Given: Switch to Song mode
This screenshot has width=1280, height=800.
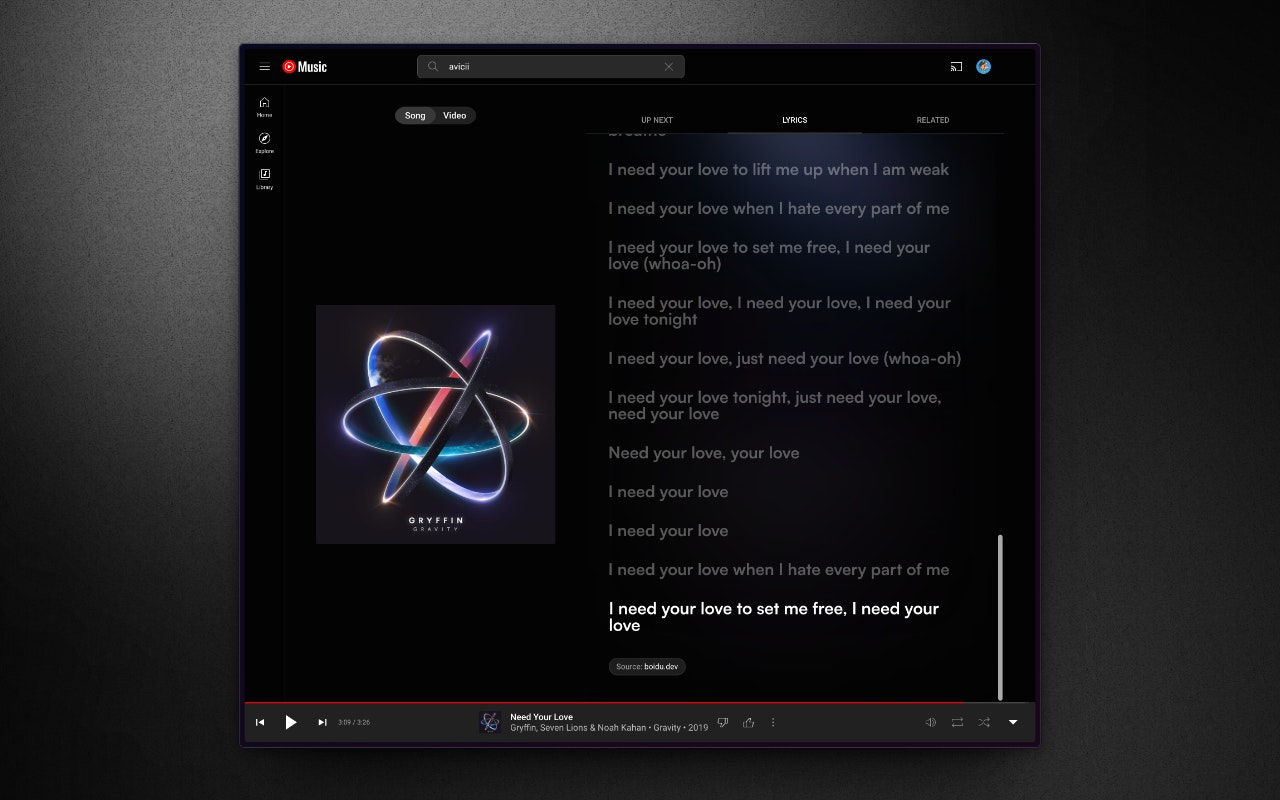Looking at the screenshot, I should tap(415, 116).
